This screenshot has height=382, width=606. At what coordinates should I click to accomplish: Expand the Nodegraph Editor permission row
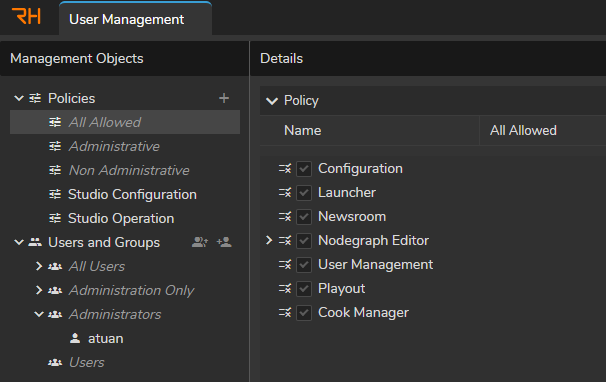(x=269, y=240)
